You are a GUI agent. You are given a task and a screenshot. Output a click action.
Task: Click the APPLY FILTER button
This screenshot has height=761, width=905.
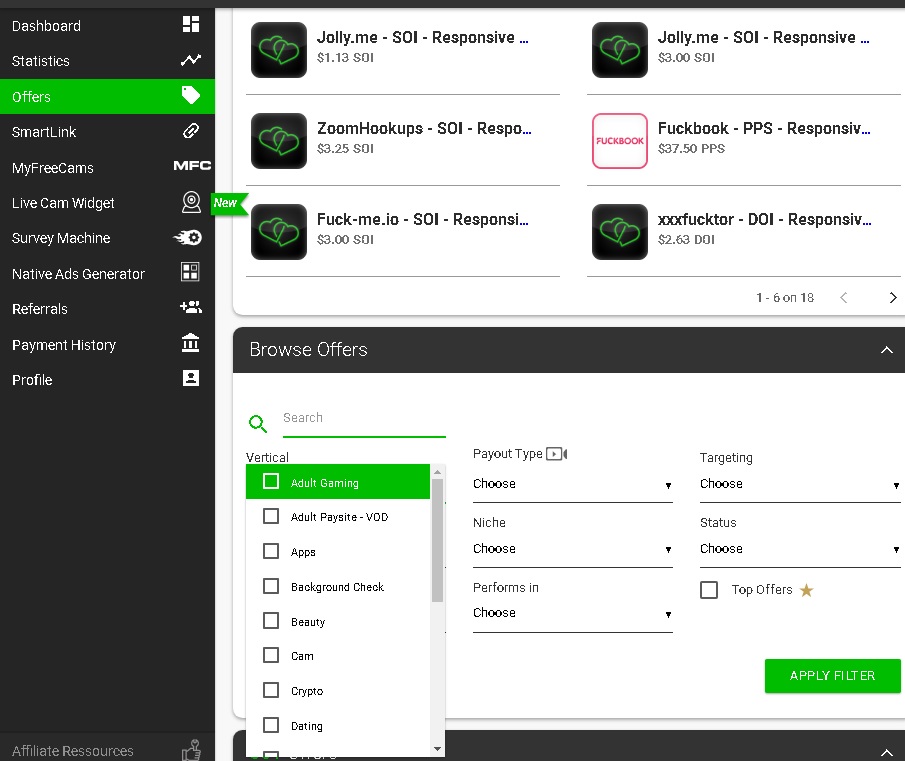[832, 676]
